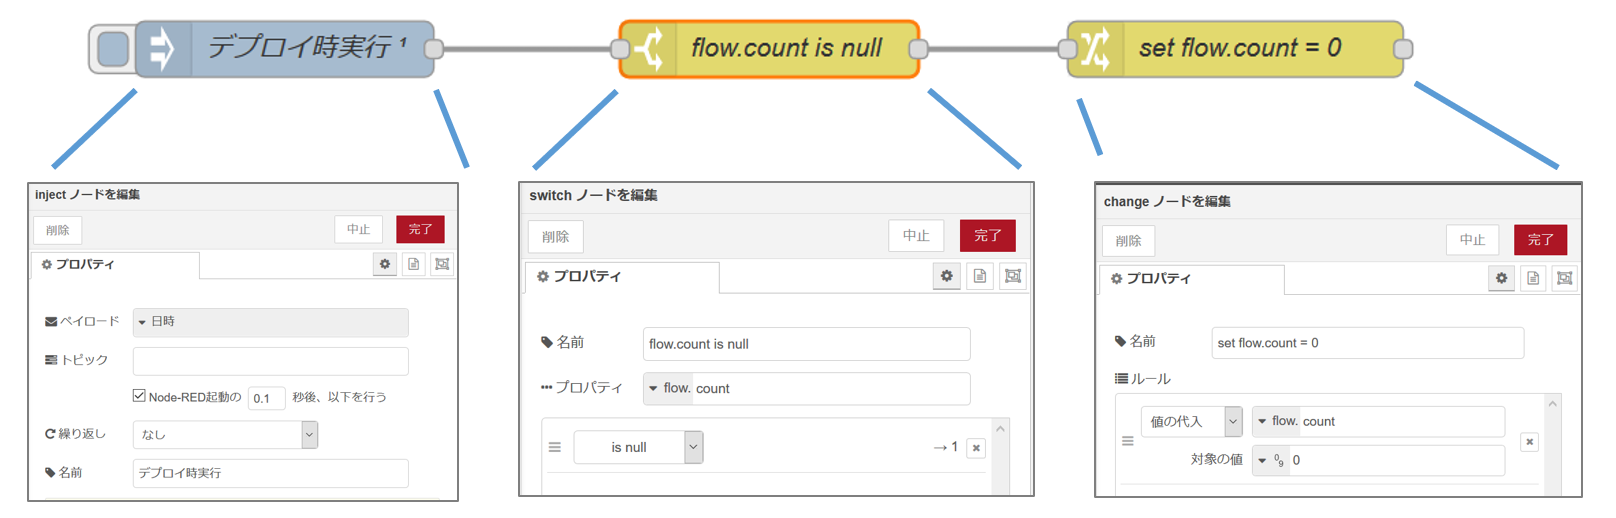Open the プロパティ tab in inject editor
The height and width of the screenshot is (518, 1616).
114,265
